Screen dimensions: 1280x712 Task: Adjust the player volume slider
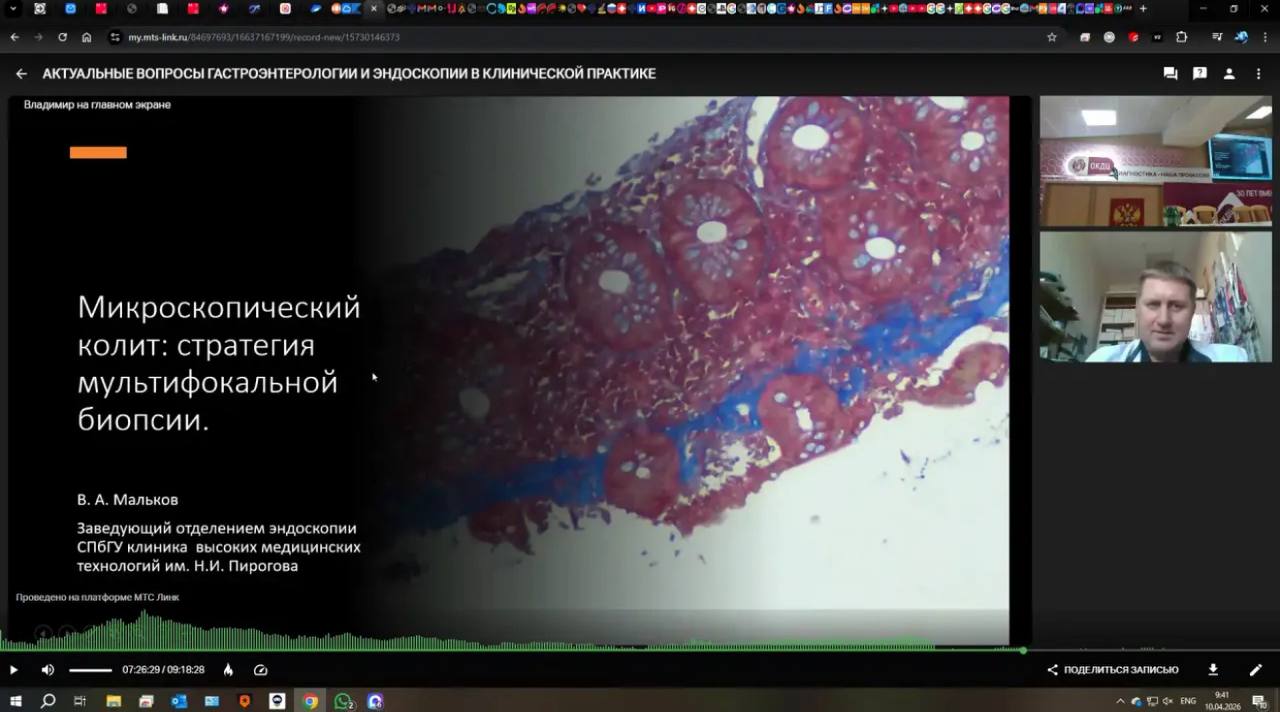(90, 670)
